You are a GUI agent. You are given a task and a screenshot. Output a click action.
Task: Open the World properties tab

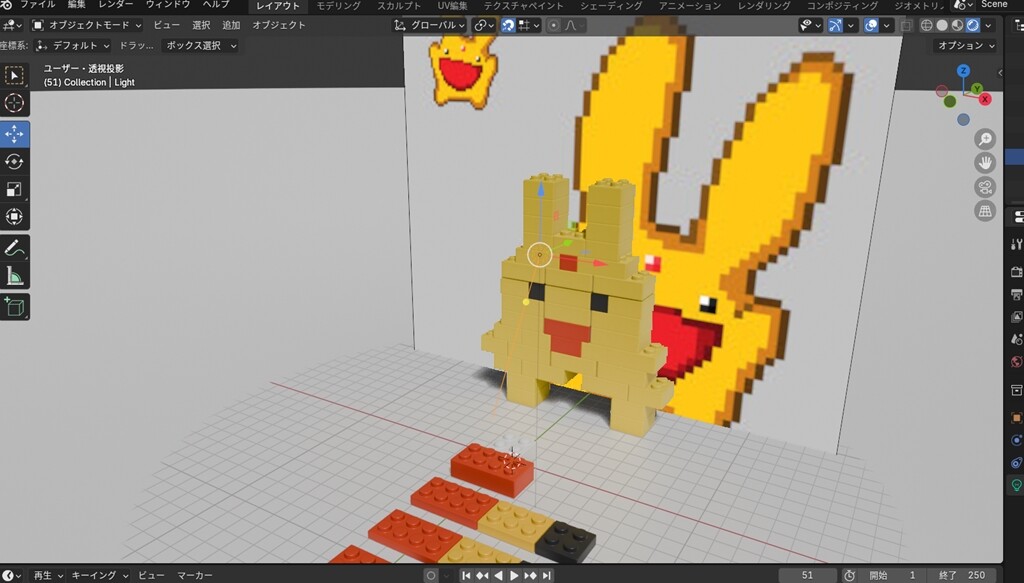click(1016, 362)
